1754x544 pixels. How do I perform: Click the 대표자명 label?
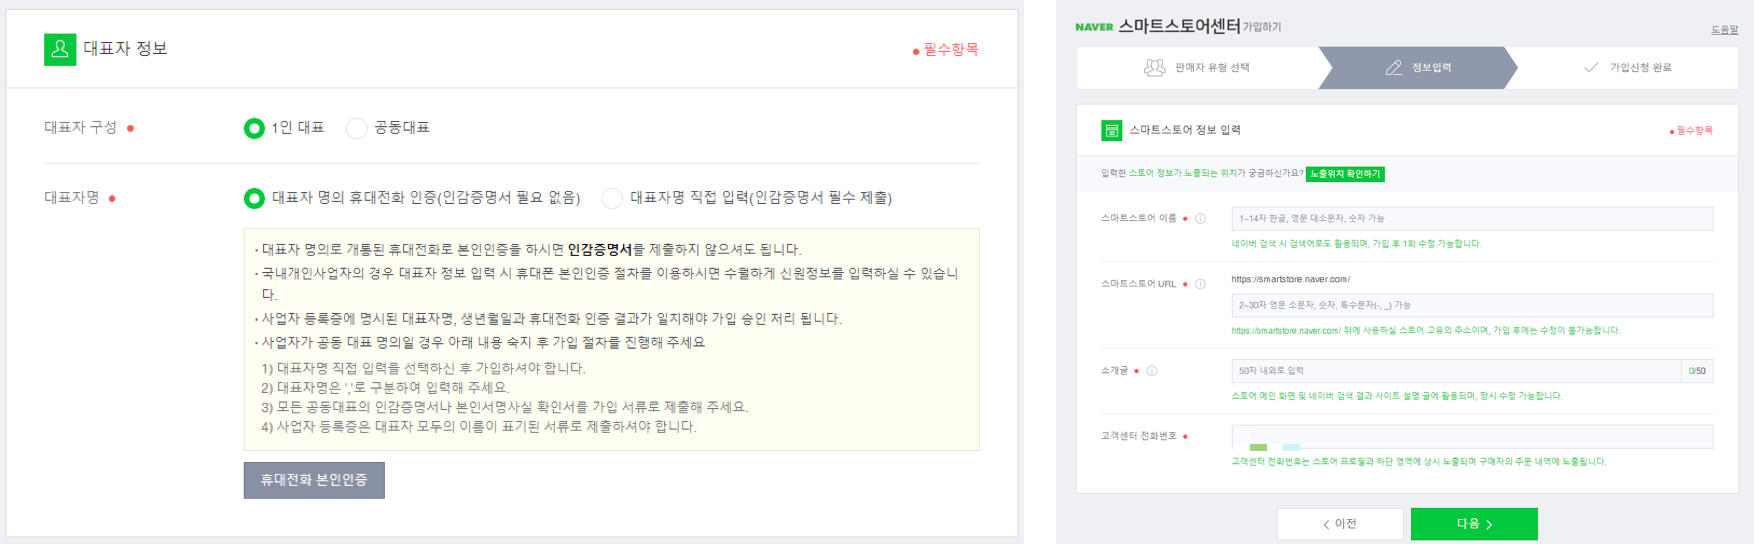point(72,198)
